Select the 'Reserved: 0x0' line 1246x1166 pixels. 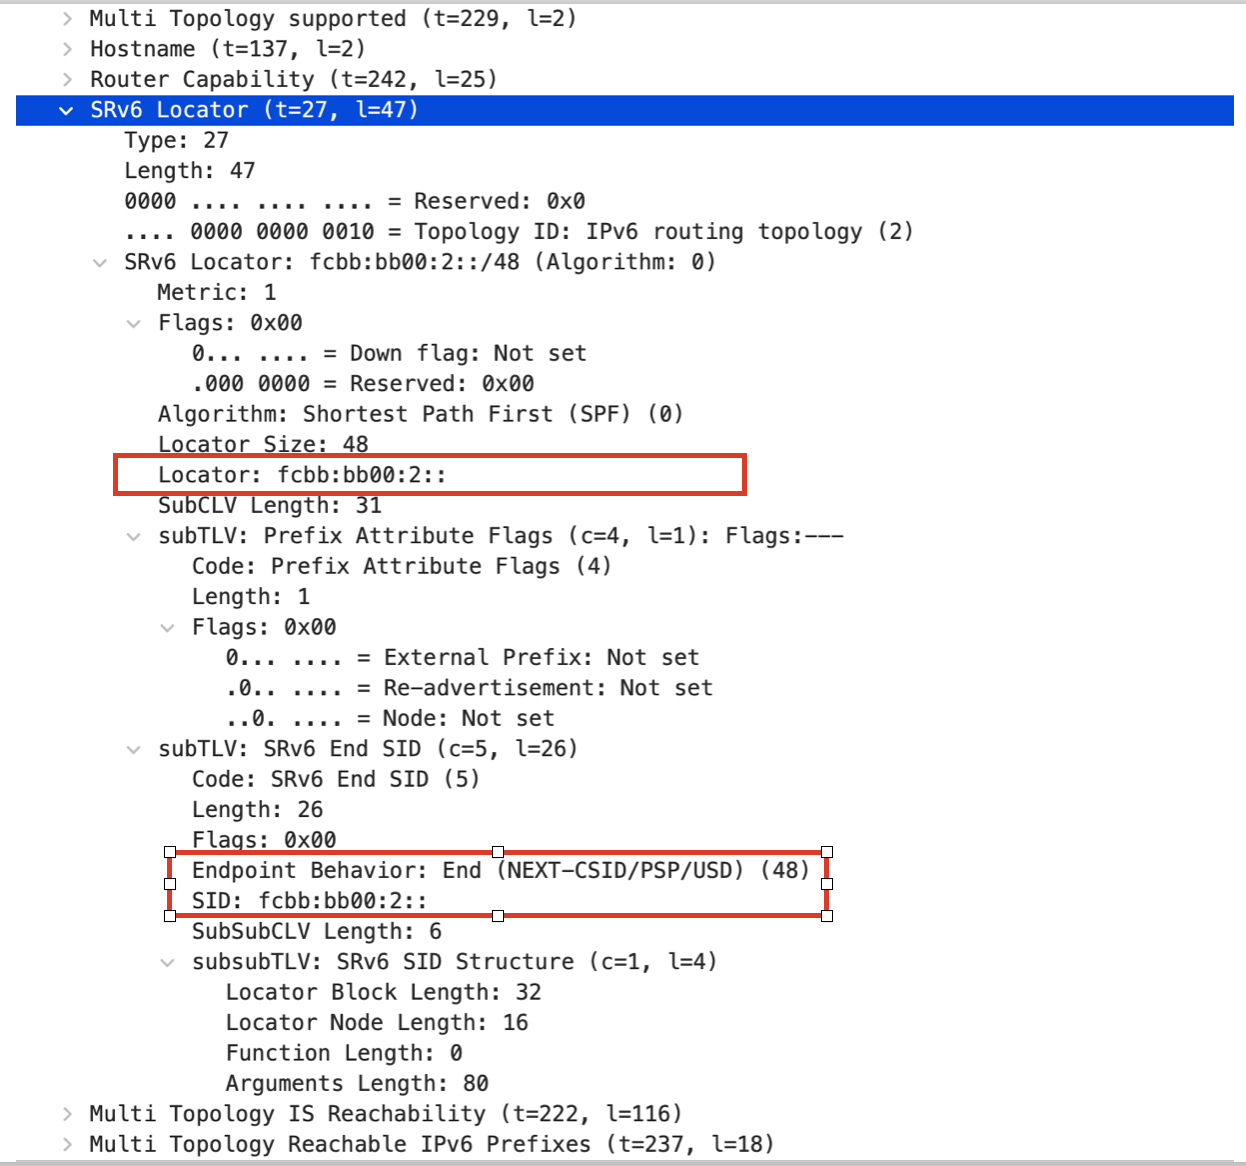(355, 201)
